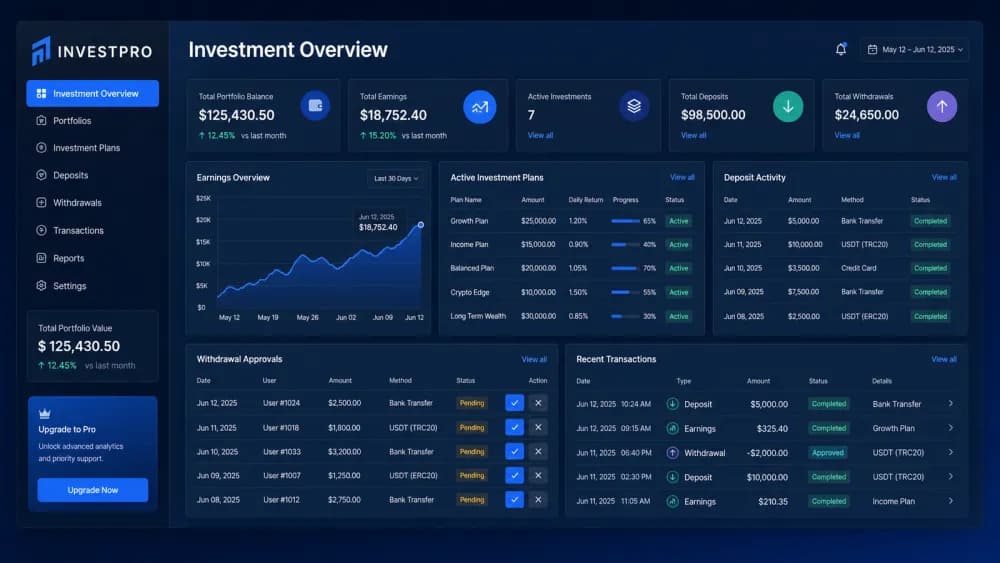
Task: Click Active status badge for Balanced Plan
Action: click(x=679, y=268)
